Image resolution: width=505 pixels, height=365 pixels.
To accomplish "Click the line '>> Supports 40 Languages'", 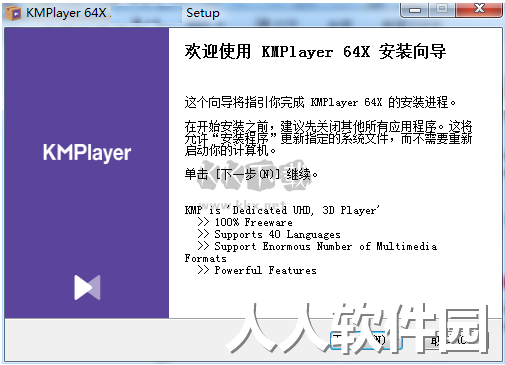I will [269, 234].
